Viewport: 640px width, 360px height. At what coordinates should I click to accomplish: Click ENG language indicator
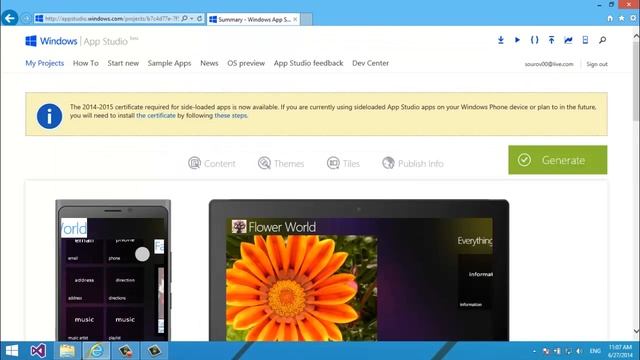click(x=595, y=351)
